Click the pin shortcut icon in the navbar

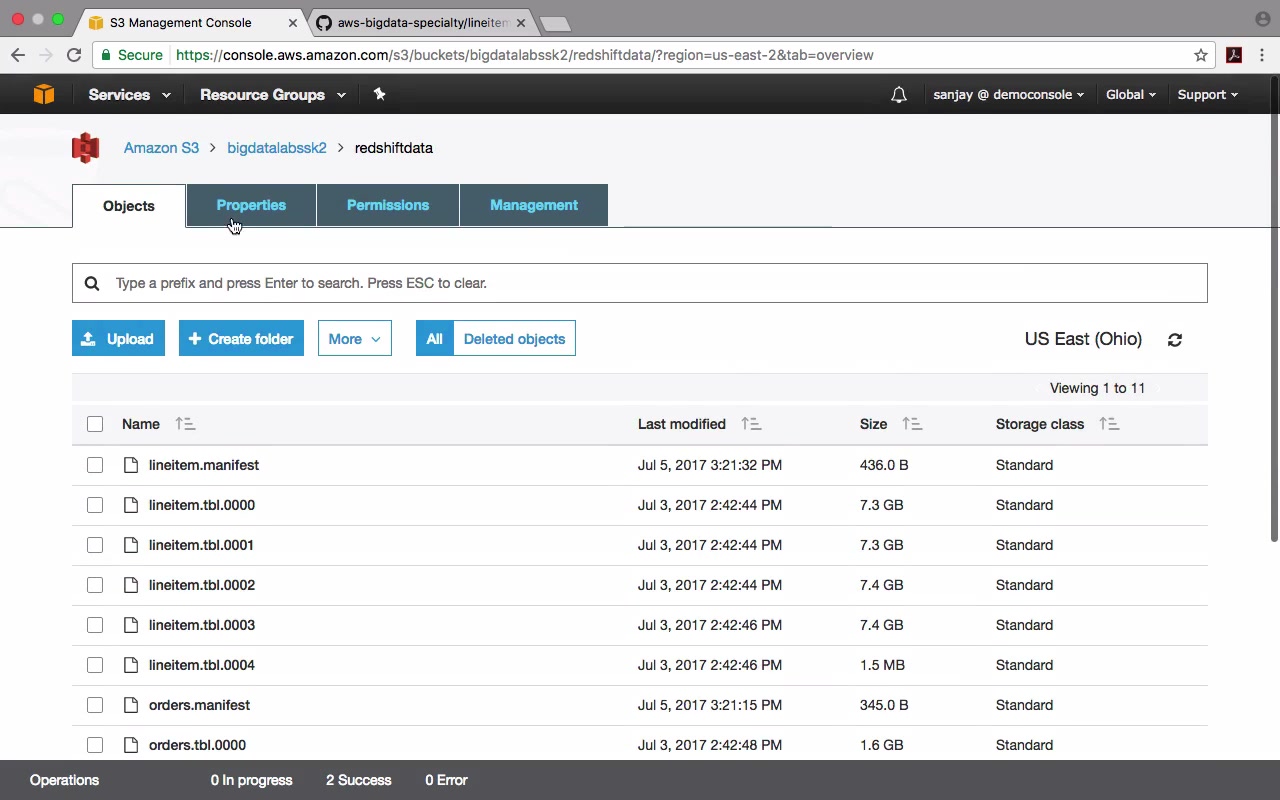pyautogui.click(x=379, y=94)
